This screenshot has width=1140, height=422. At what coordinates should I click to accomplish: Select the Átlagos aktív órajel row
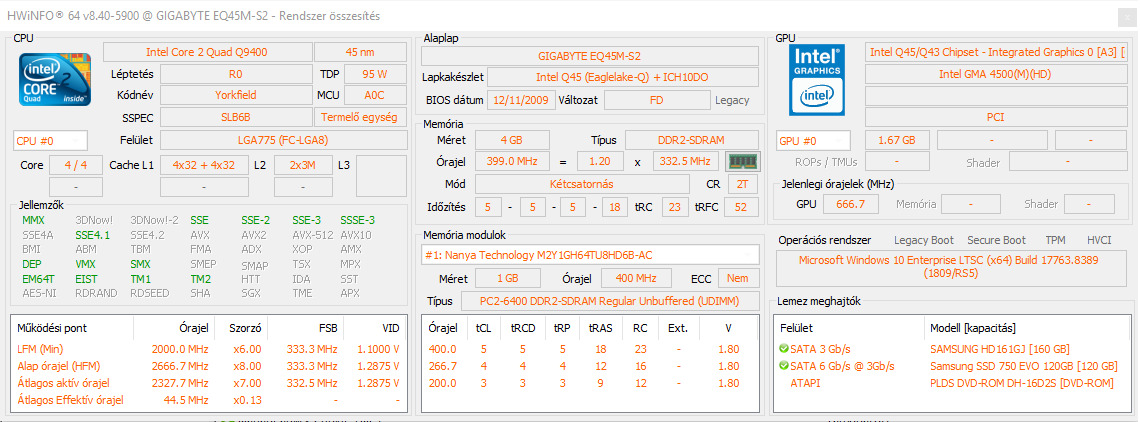tap(208, 383)
